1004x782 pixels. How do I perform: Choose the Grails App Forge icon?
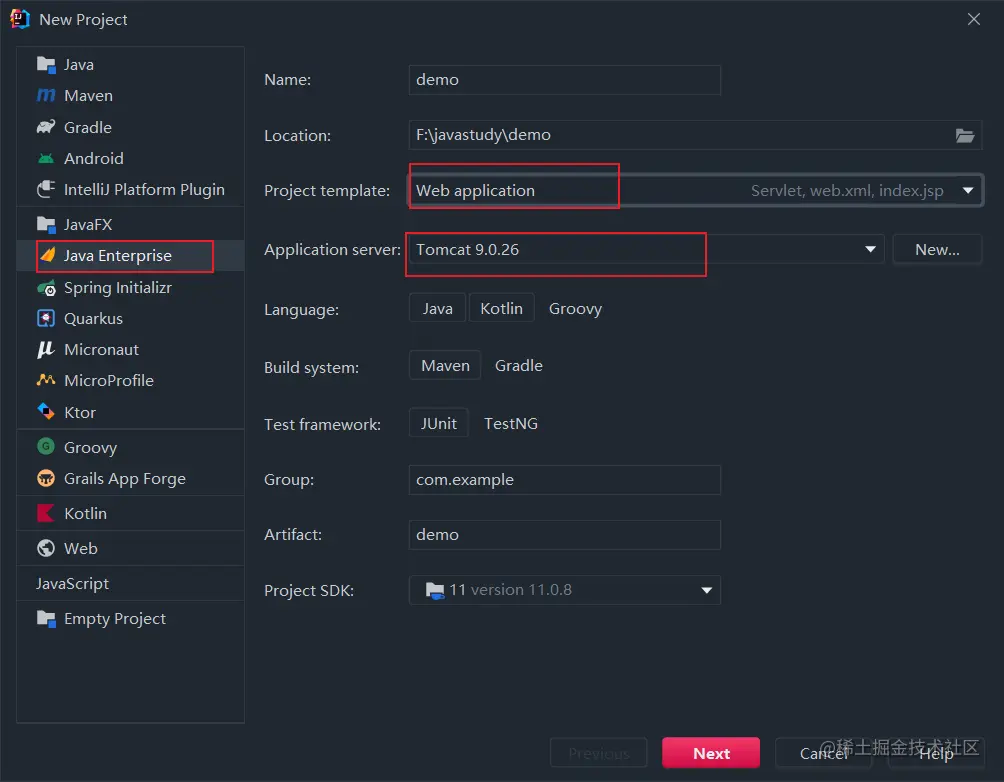click(x=46, y=478)
